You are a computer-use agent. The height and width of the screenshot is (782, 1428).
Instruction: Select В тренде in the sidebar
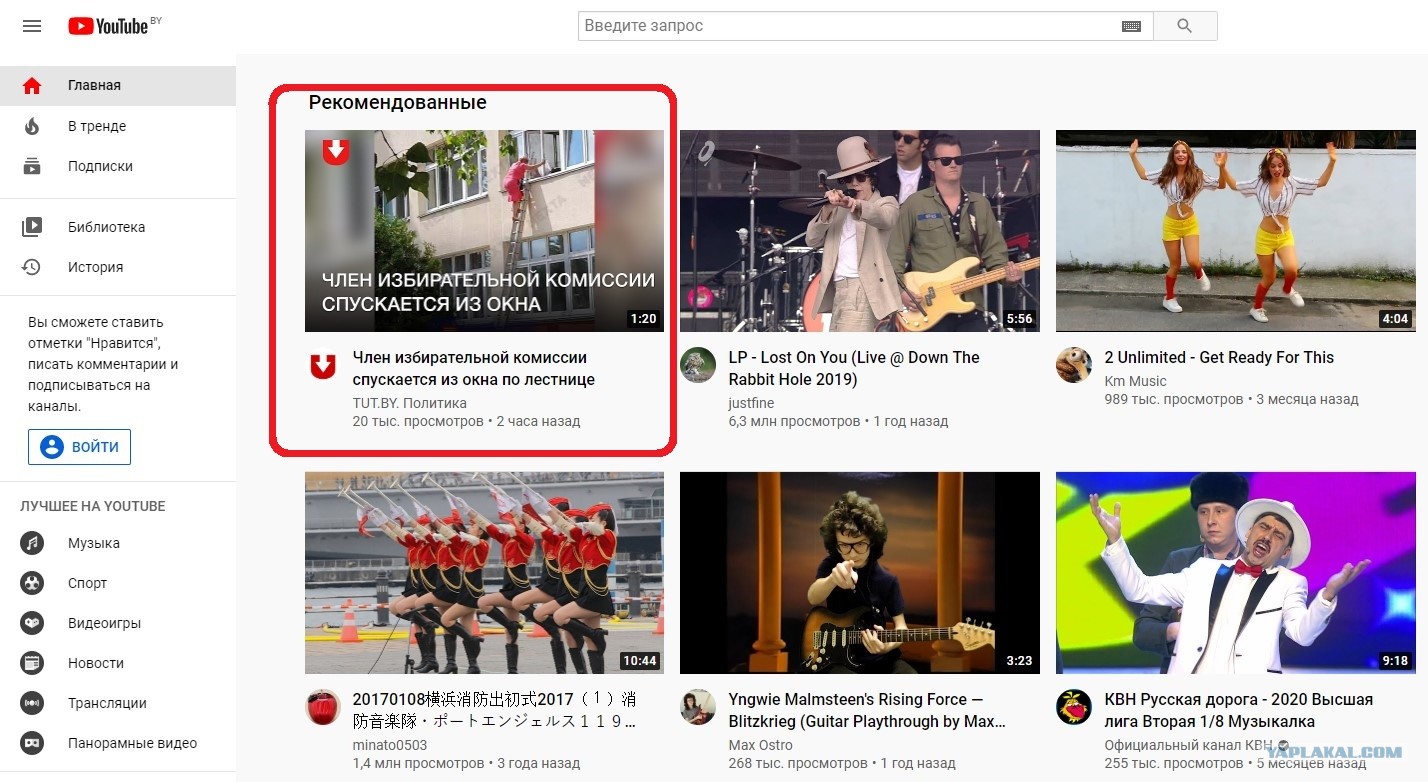[x=118, y=126]
